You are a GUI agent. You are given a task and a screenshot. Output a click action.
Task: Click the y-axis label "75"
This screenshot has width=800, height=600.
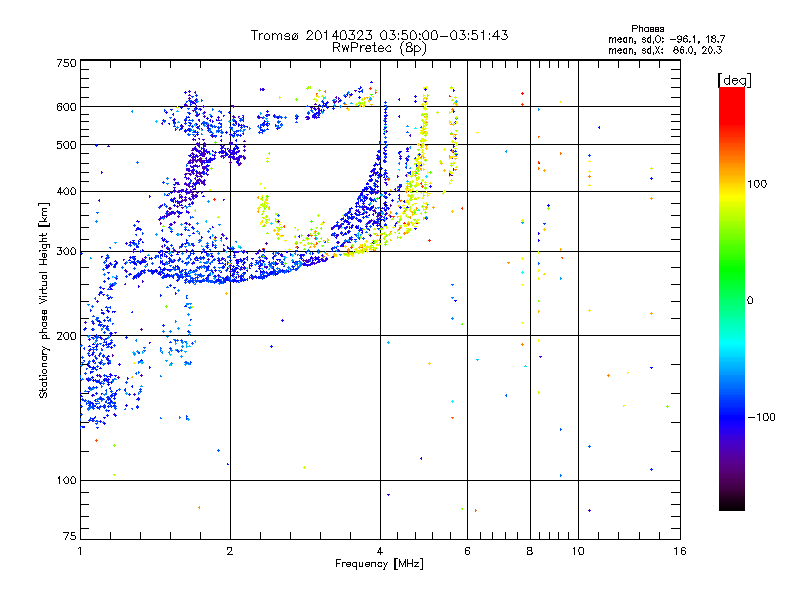pos(70,536)
